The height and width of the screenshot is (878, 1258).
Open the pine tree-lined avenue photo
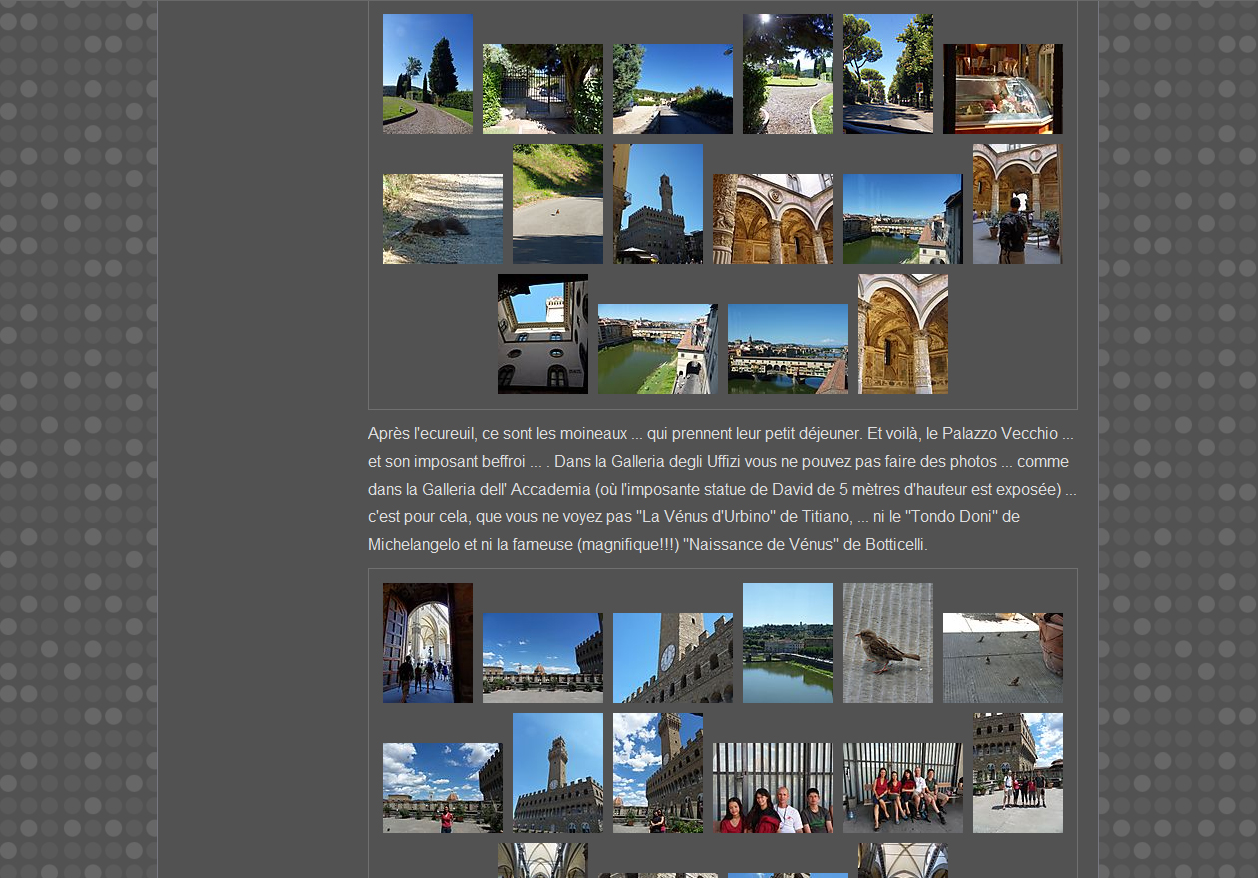click(887, 74)
